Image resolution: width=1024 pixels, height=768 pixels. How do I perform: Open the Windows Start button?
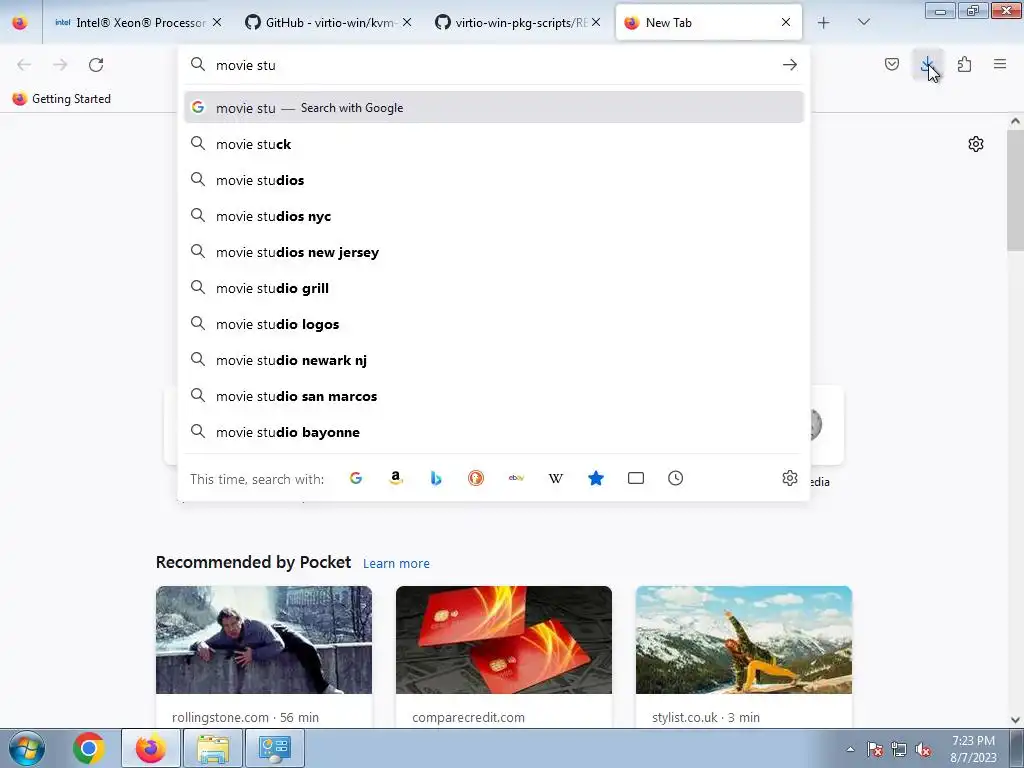coord(26,748)
